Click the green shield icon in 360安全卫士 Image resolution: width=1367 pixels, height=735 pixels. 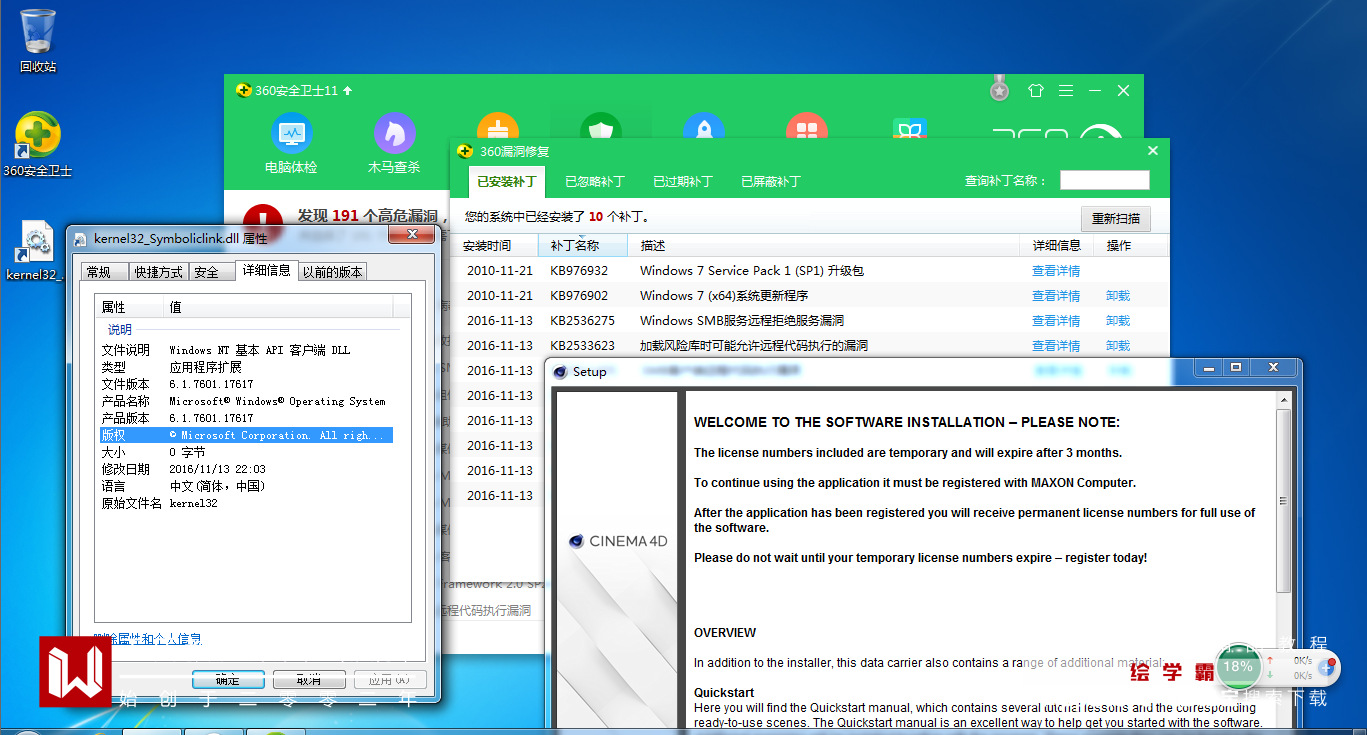point(601,128)
